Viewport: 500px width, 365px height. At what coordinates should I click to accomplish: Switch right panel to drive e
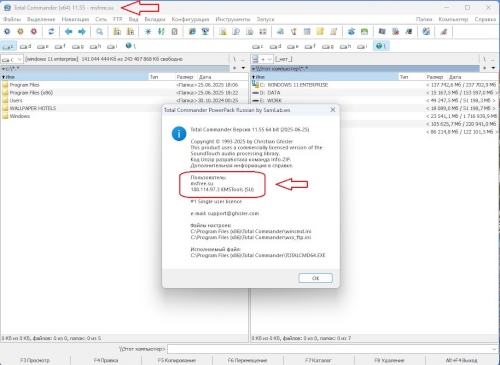point(293,46)
